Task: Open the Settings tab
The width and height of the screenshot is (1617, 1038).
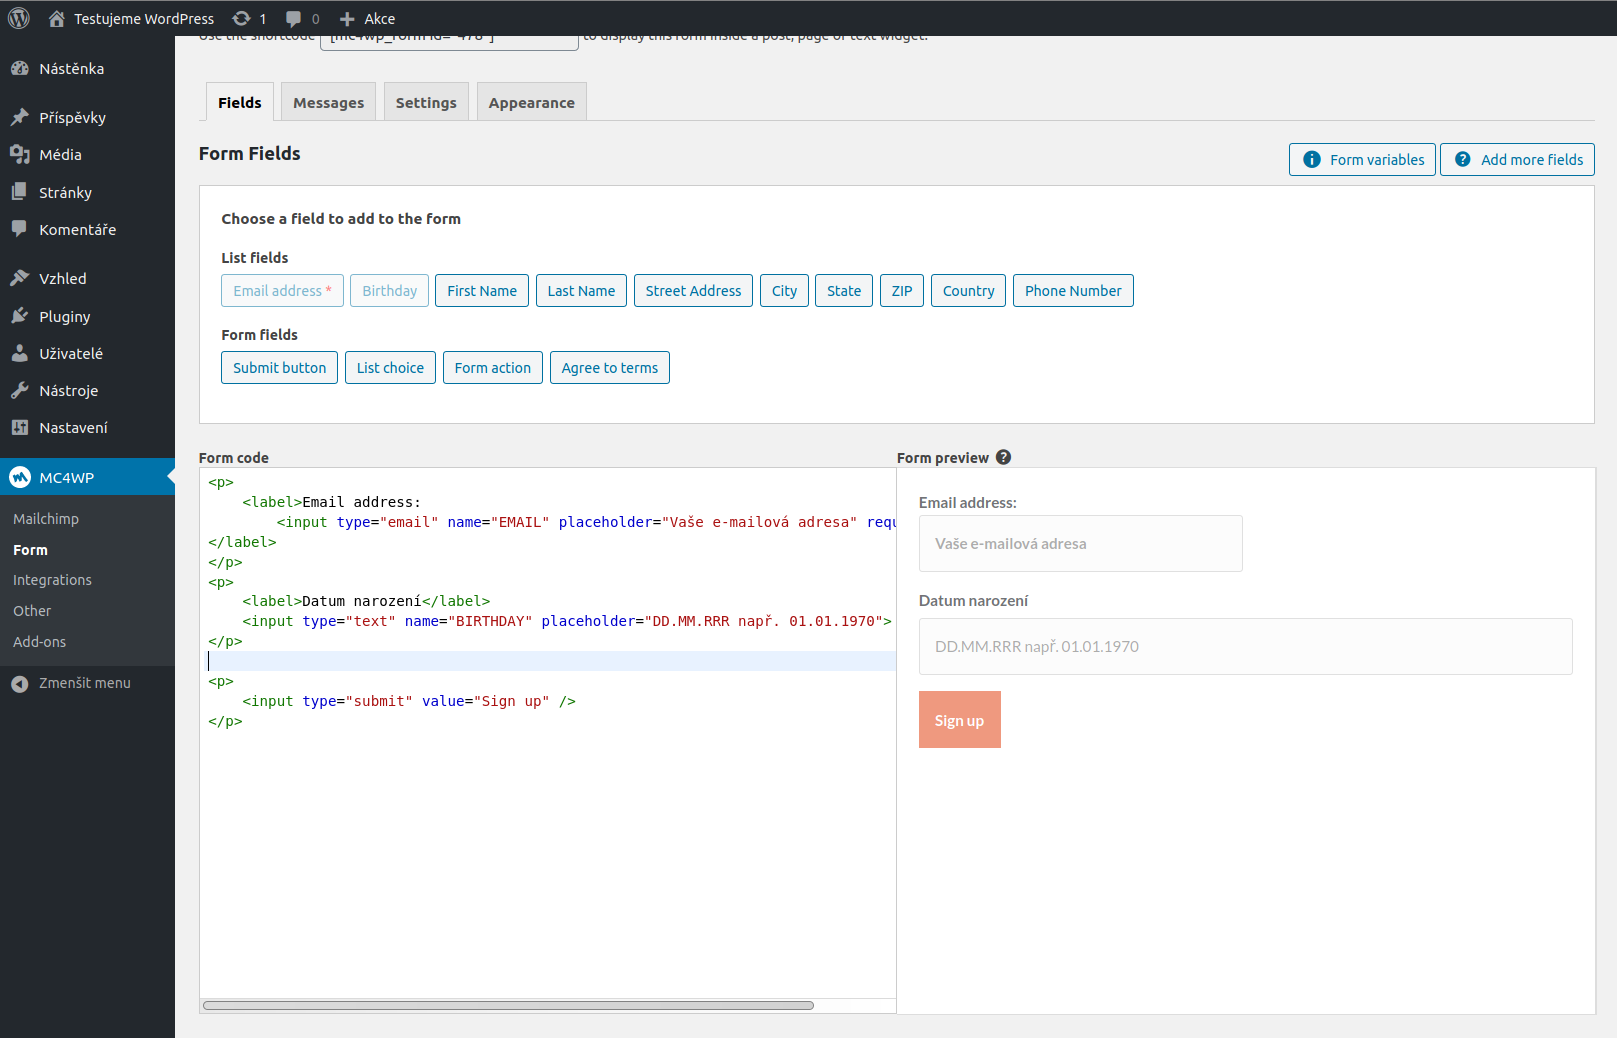Action: pos(426,102)
